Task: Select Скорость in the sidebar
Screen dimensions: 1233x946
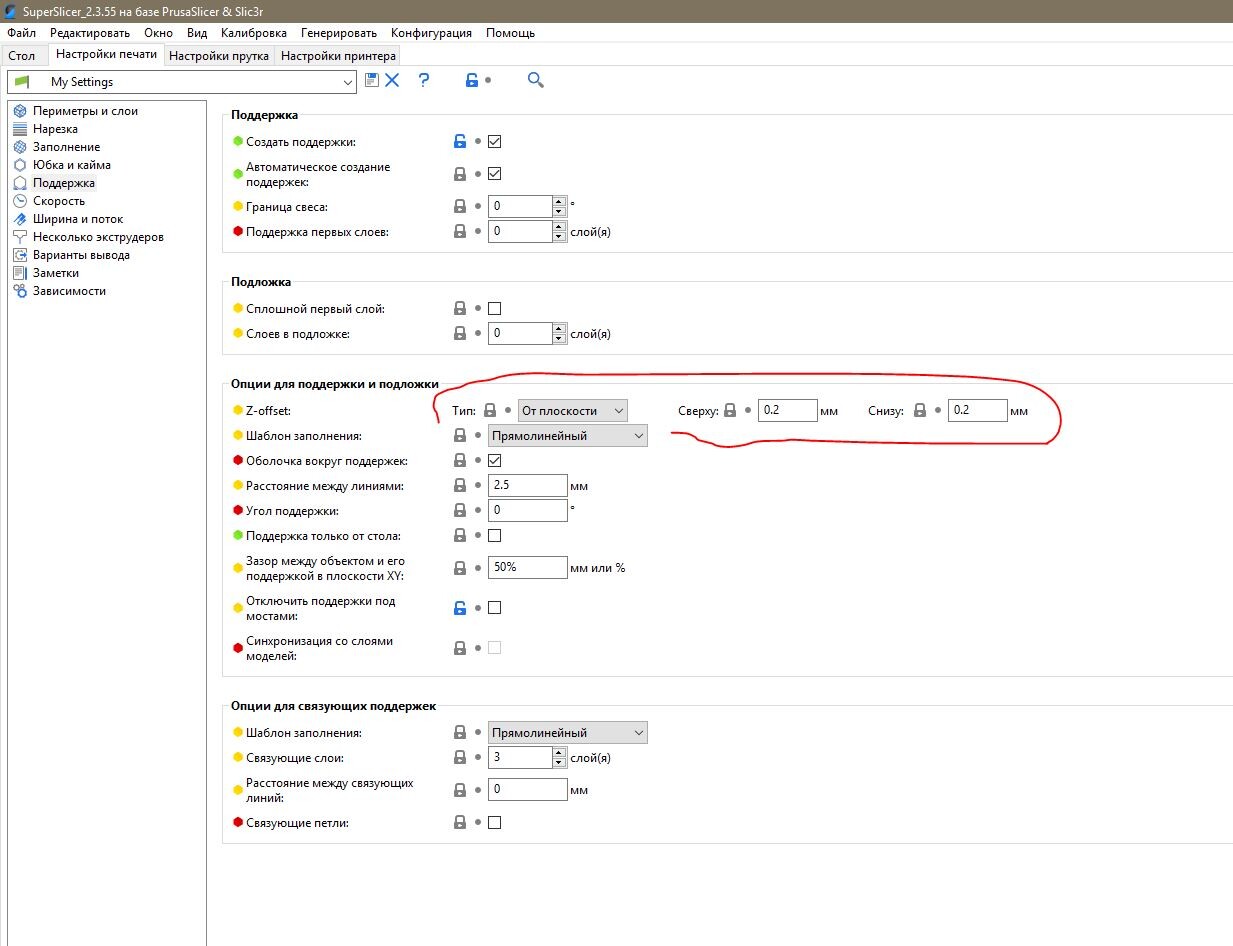Action: 59,201
